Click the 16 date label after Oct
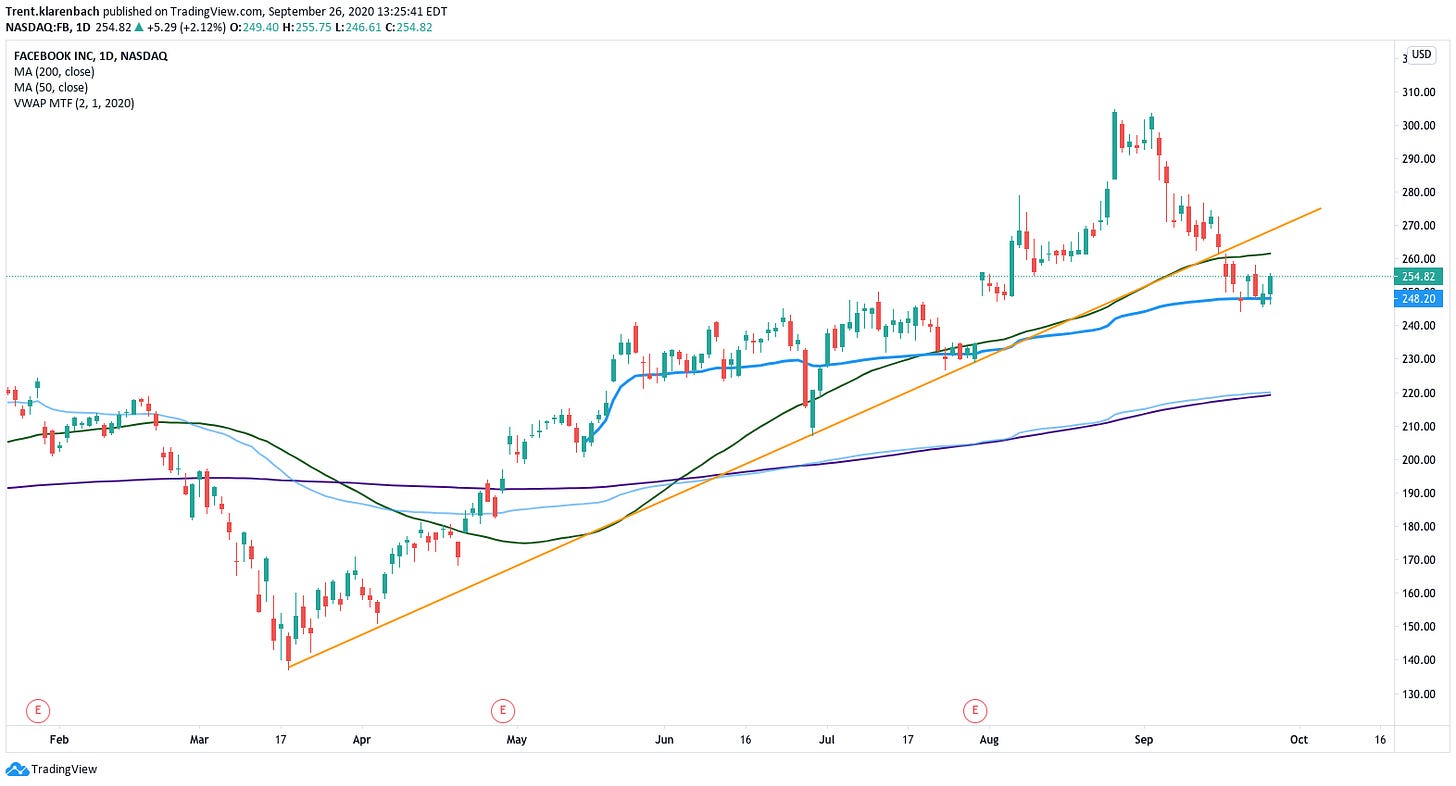 coord(1380,740)
